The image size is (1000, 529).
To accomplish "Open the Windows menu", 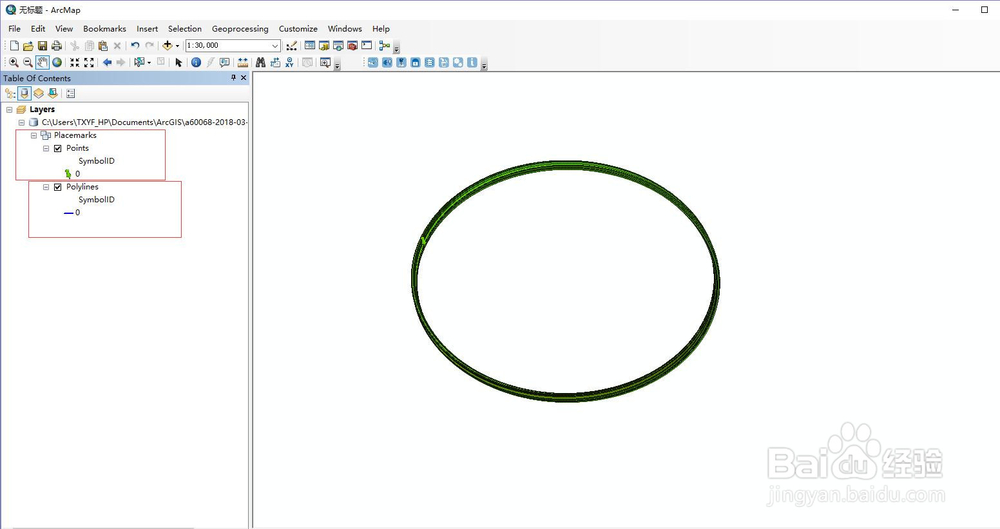I will click(345, 29).
